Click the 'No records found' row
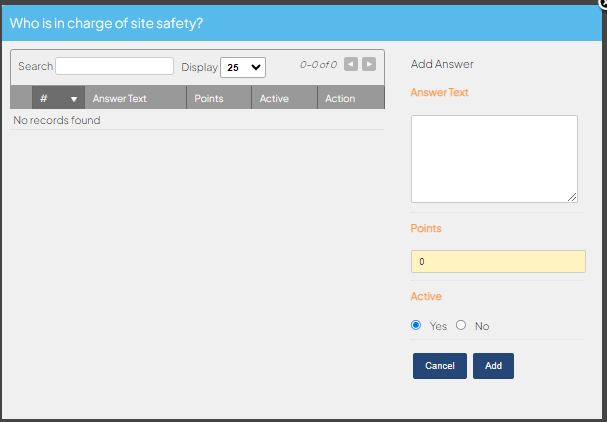Screen dimensions: 607x422 (x=197, y=120)
